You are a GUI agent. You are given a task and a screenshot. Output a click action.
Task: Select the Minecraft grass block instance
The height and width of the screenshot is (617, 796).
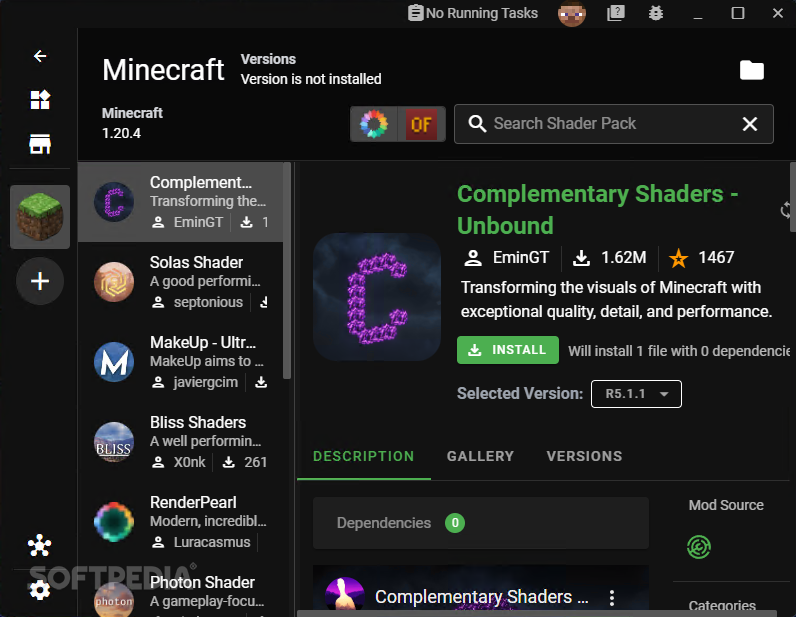click(40, 217)
